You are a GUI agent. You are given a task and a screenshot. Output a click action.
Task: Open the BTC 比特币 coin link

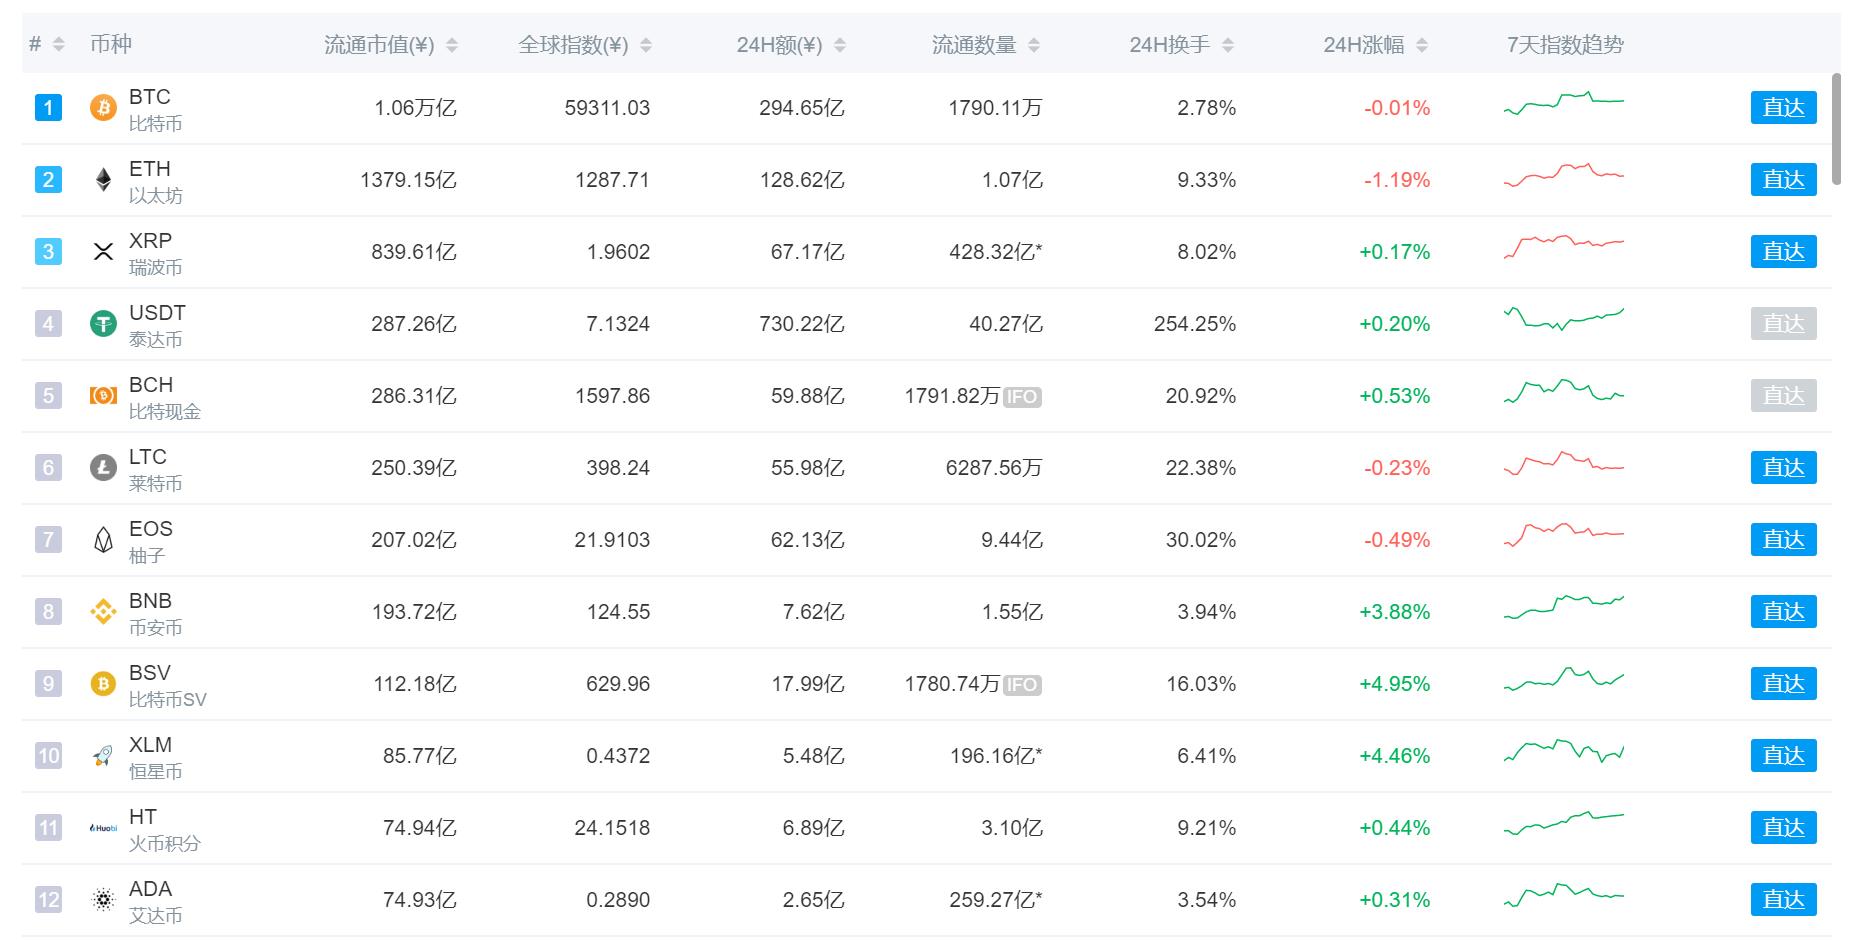coord(155,109)
